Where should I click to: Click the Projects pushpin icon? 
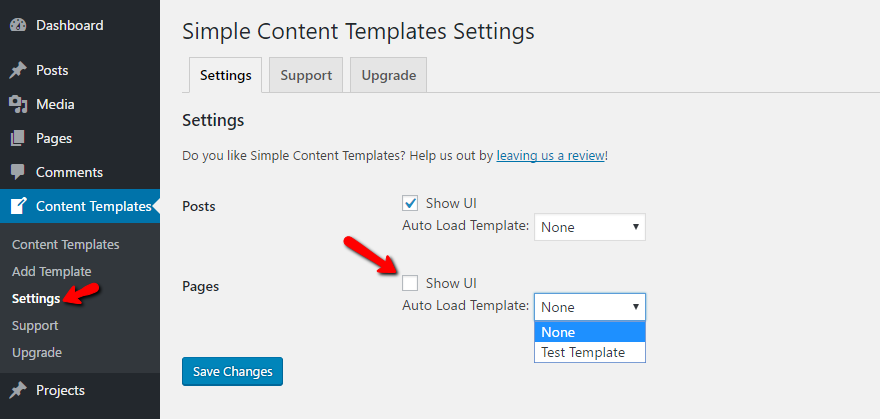click(18, 390)
